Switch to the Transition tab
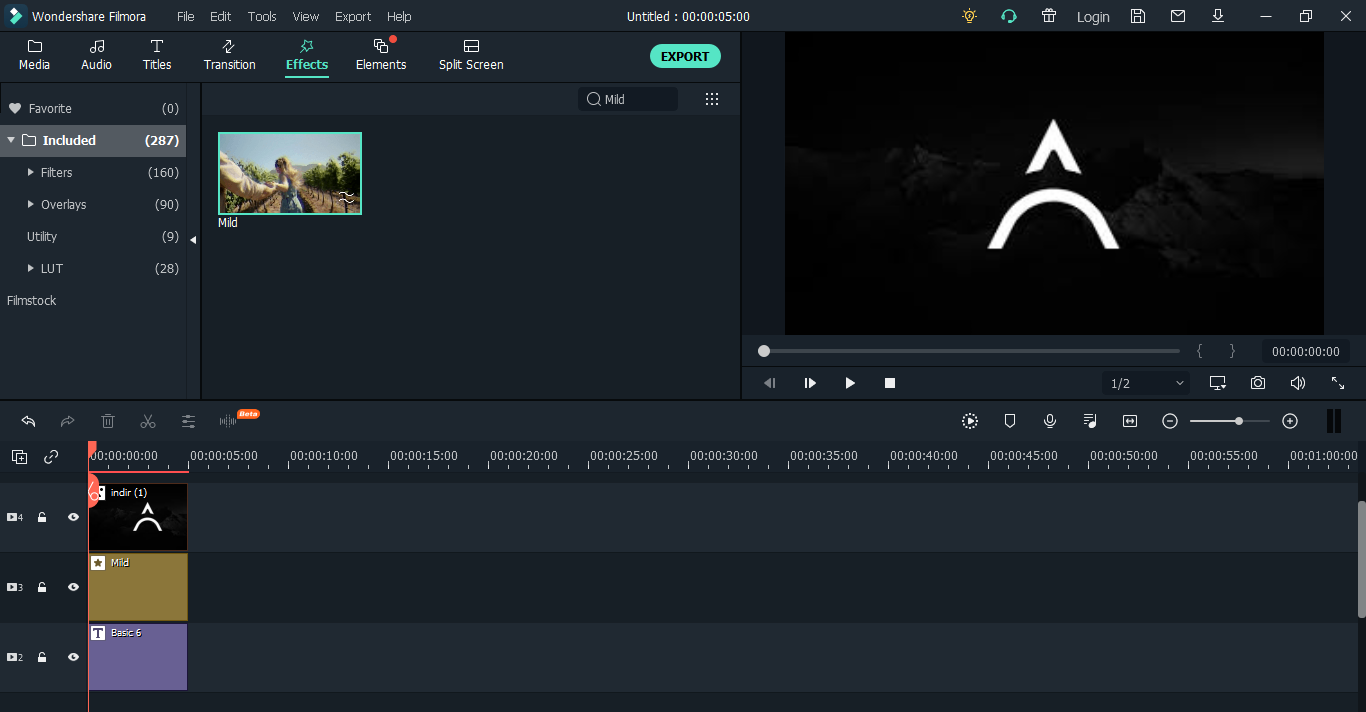Screen dimensions: 1366x712 (229, 55)
